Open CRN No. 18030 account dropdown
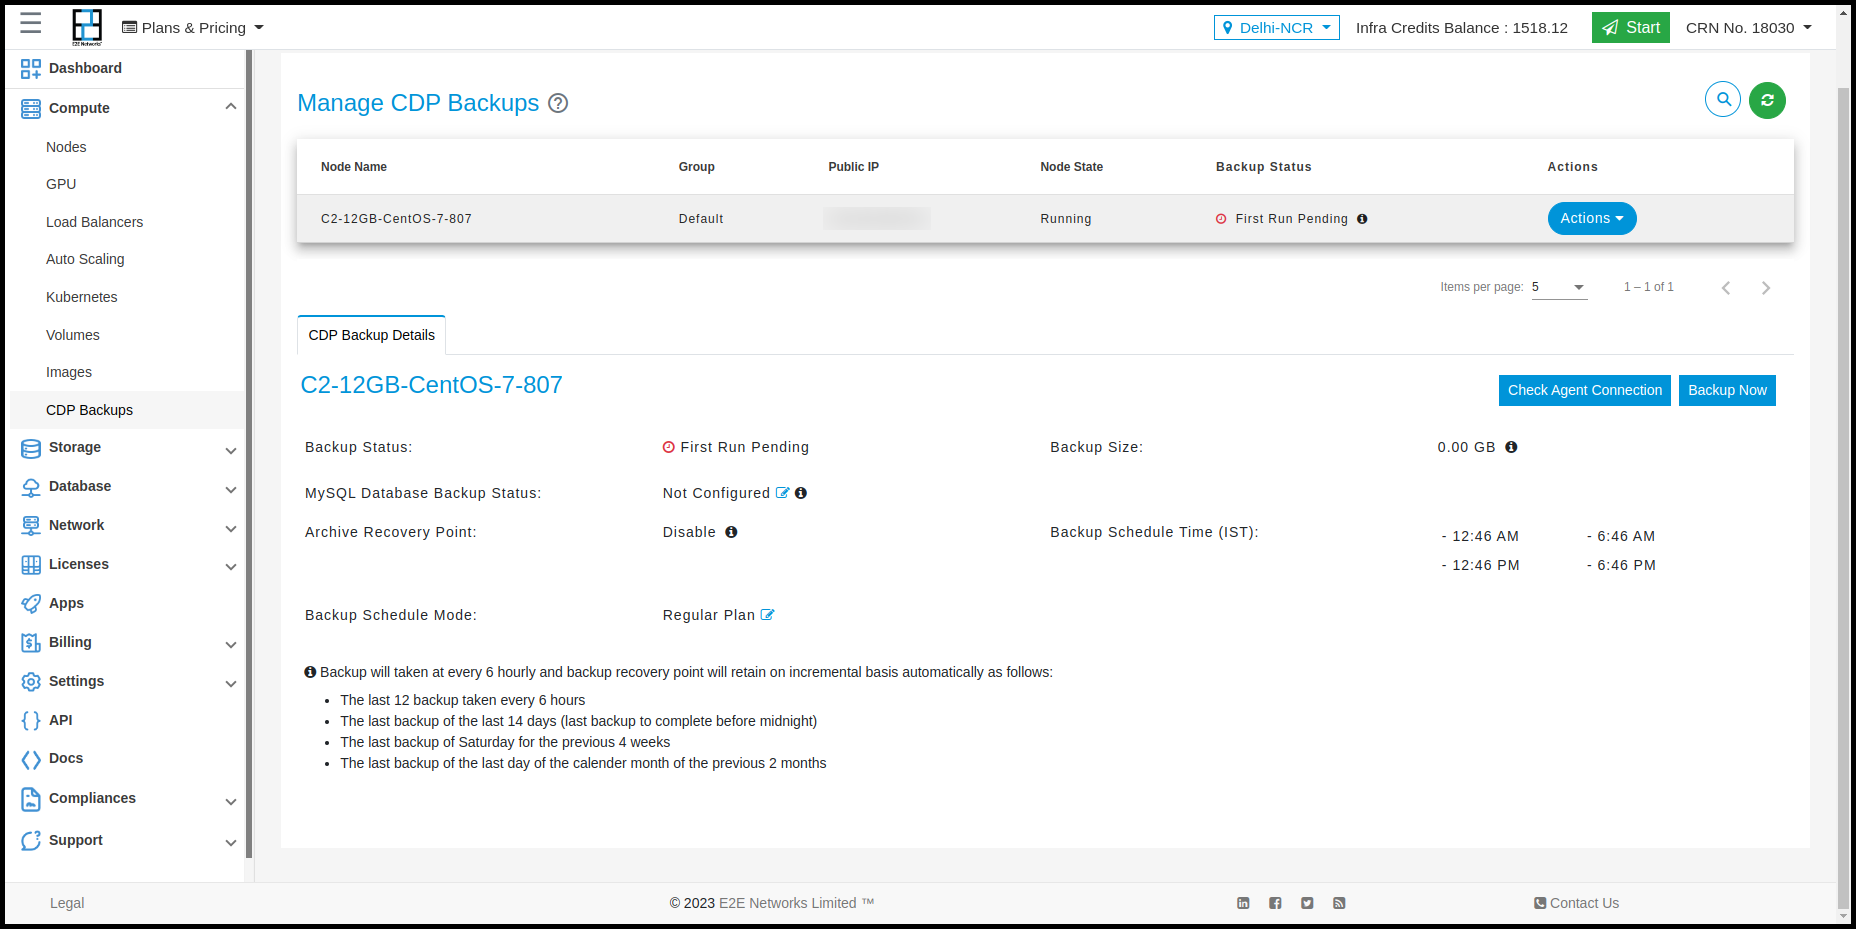1856x929 pixels. tap(1749, 28)
